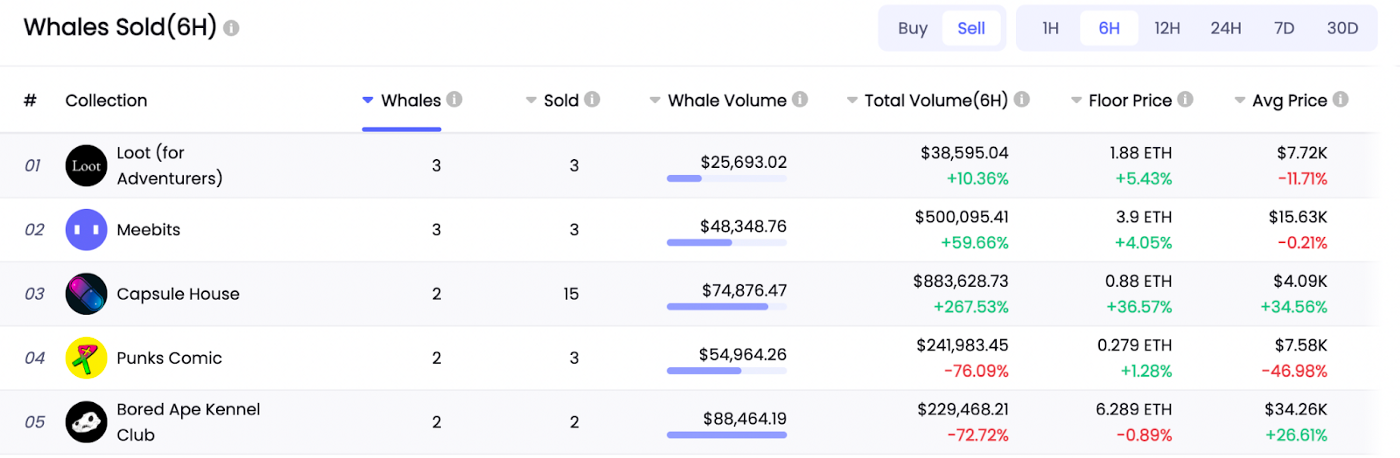
Task: Click the info icon next to Whale Volume
Action: tap(800, 100)
